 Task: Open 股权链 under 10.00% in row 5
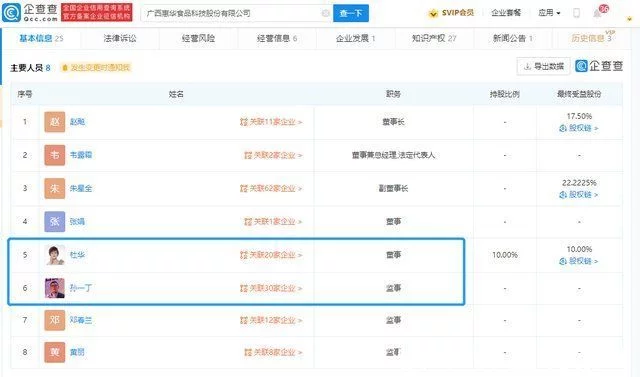(x=579, y=261)
